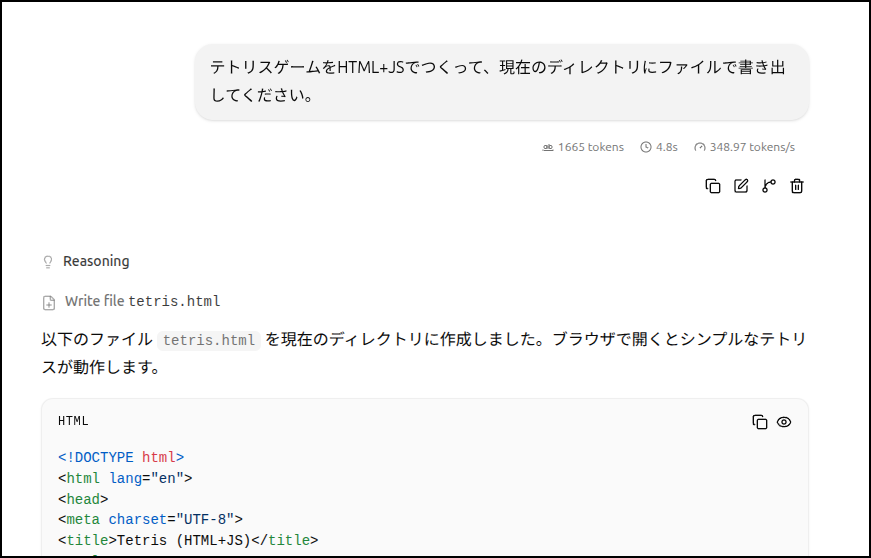Click the title Tetris (HTML+JS) line
This screenshot has height=558, width=871.
(x=188, y=540)
